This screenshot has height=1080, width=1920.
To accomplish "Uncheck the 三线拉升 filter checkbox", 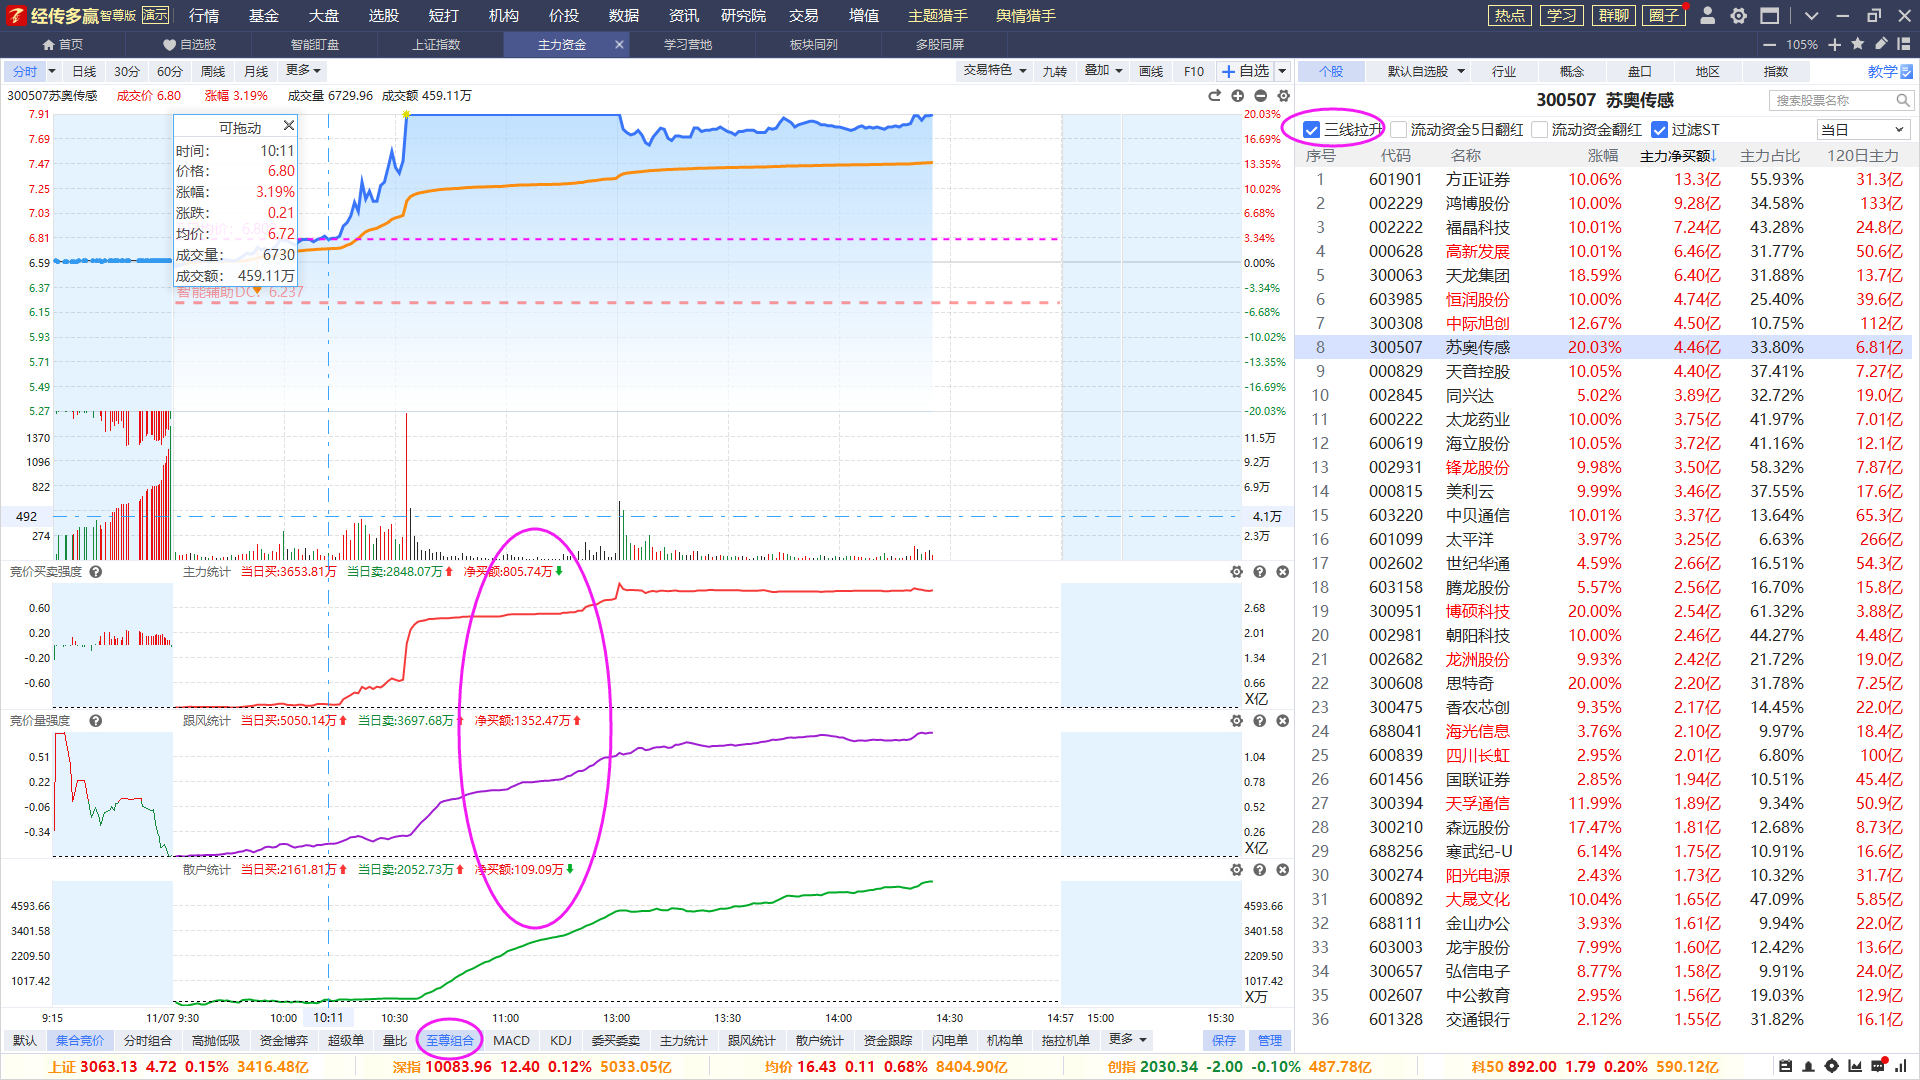I will 1312,130.
